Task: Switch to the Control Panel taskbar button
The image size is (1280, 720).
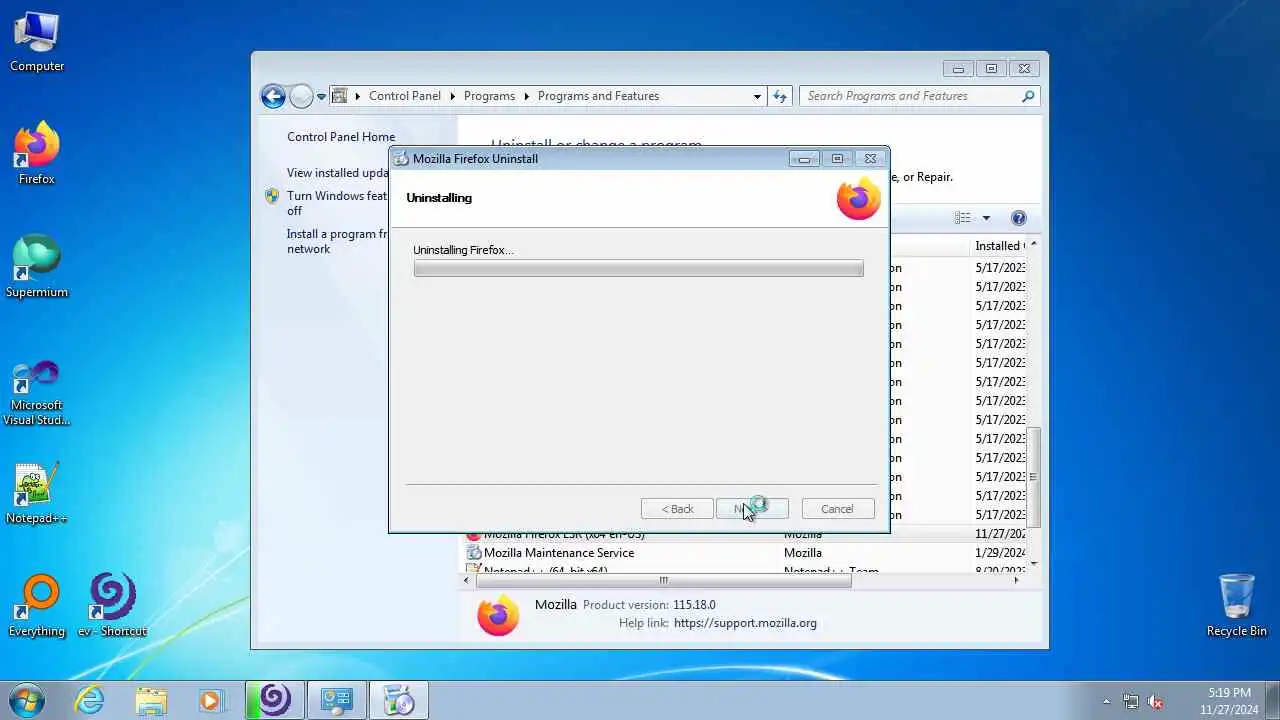Action: point(336,700)
